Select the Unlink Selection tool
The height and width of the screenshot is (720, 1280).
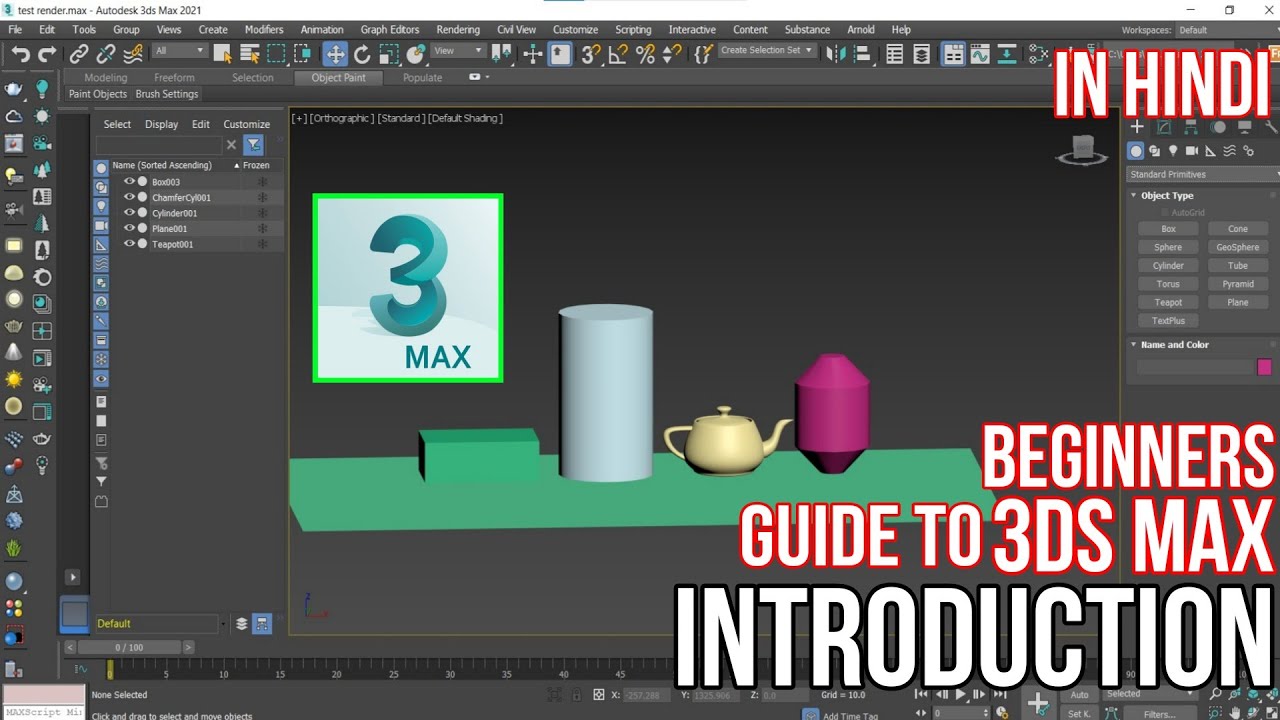click(x=105, y=53)
